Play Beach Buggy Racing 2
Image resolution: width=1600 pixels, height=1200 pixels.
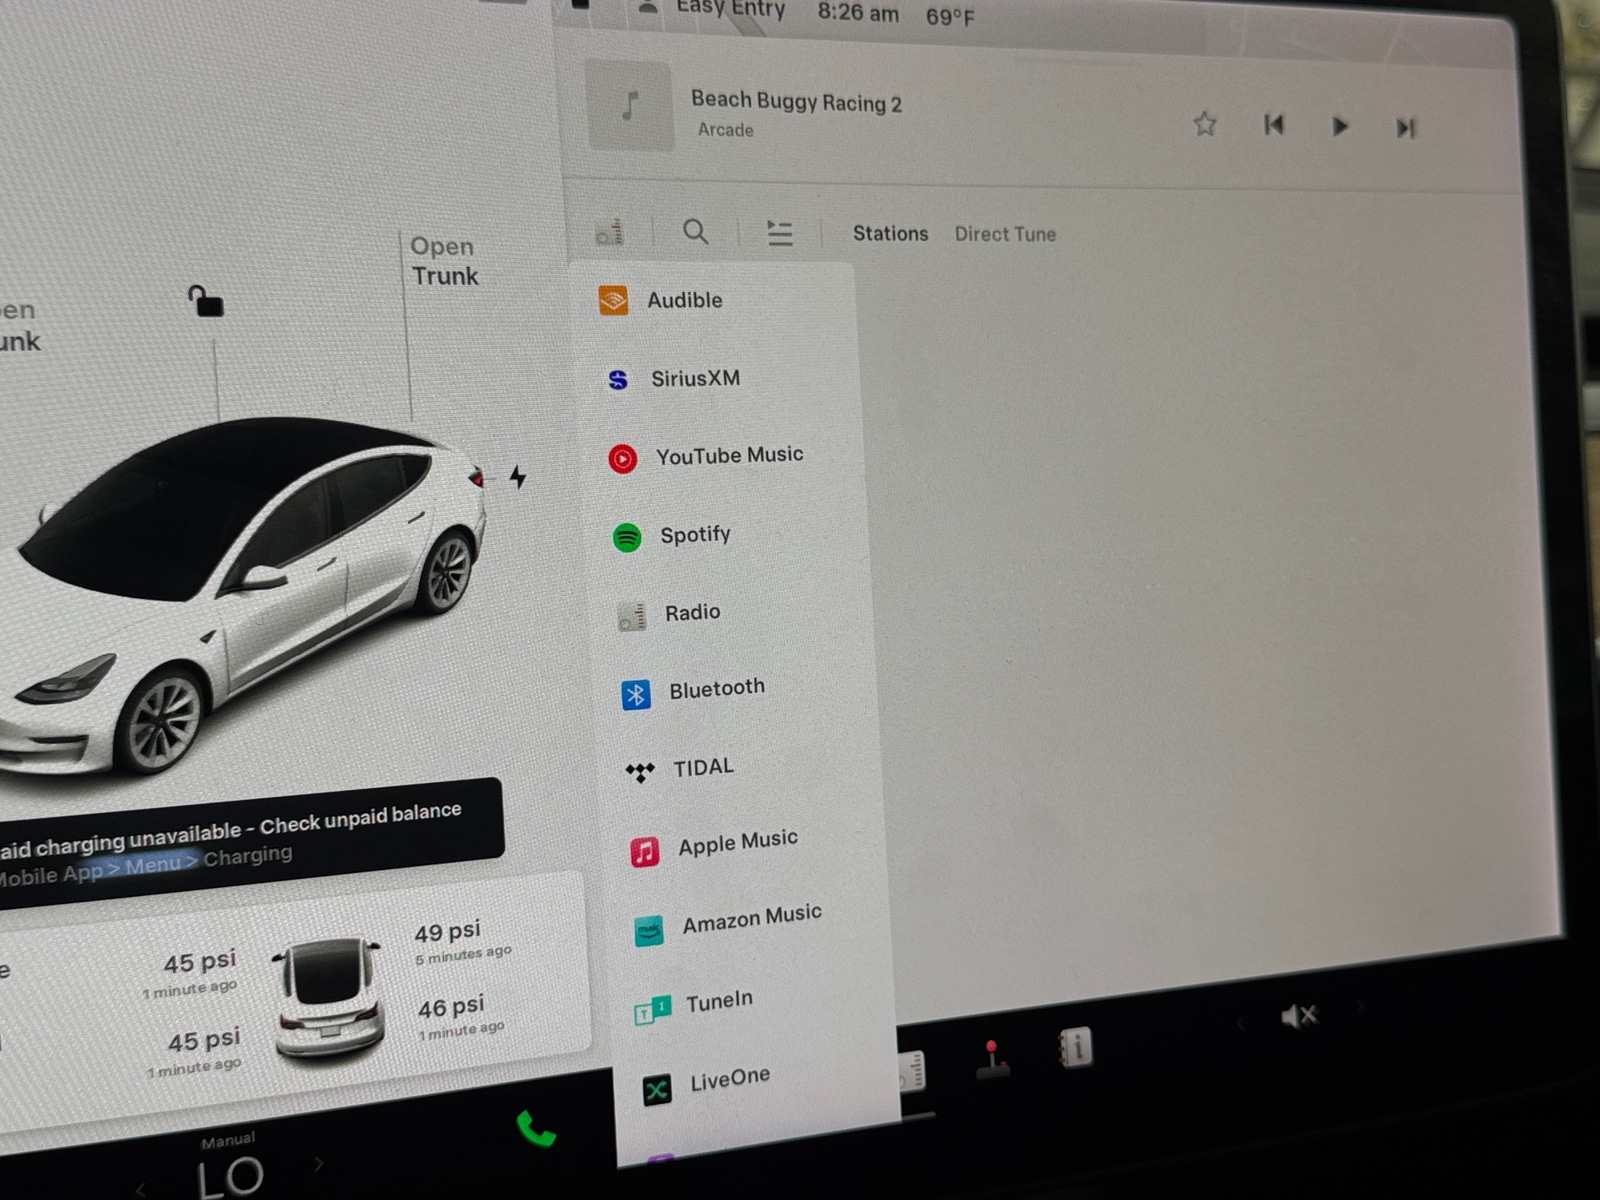(1340, 126)
